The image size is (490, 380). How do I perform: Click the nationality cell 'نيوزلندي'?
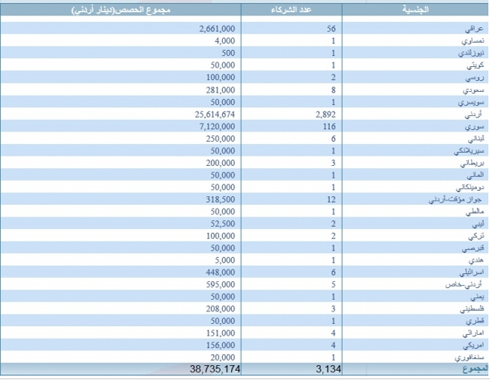(x=471, y=53)
